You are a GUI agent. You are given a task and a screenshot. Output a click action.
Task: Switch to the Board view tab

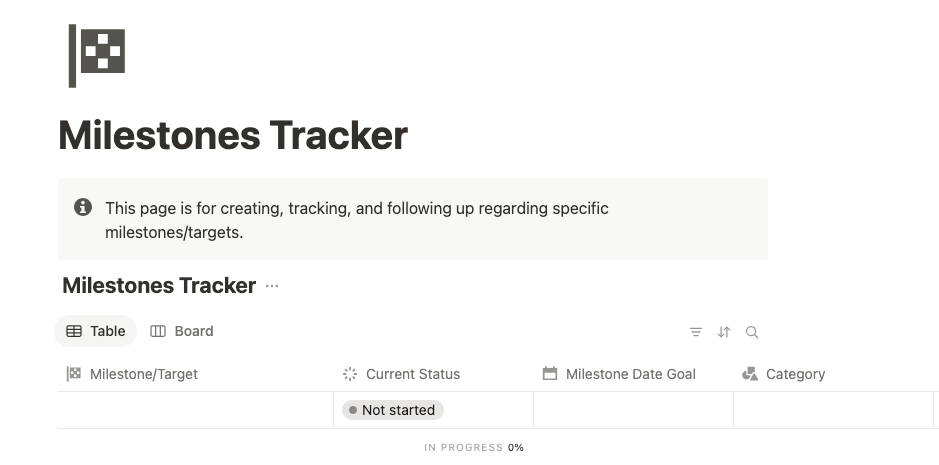pyautogui.click(x=182, y=331)
